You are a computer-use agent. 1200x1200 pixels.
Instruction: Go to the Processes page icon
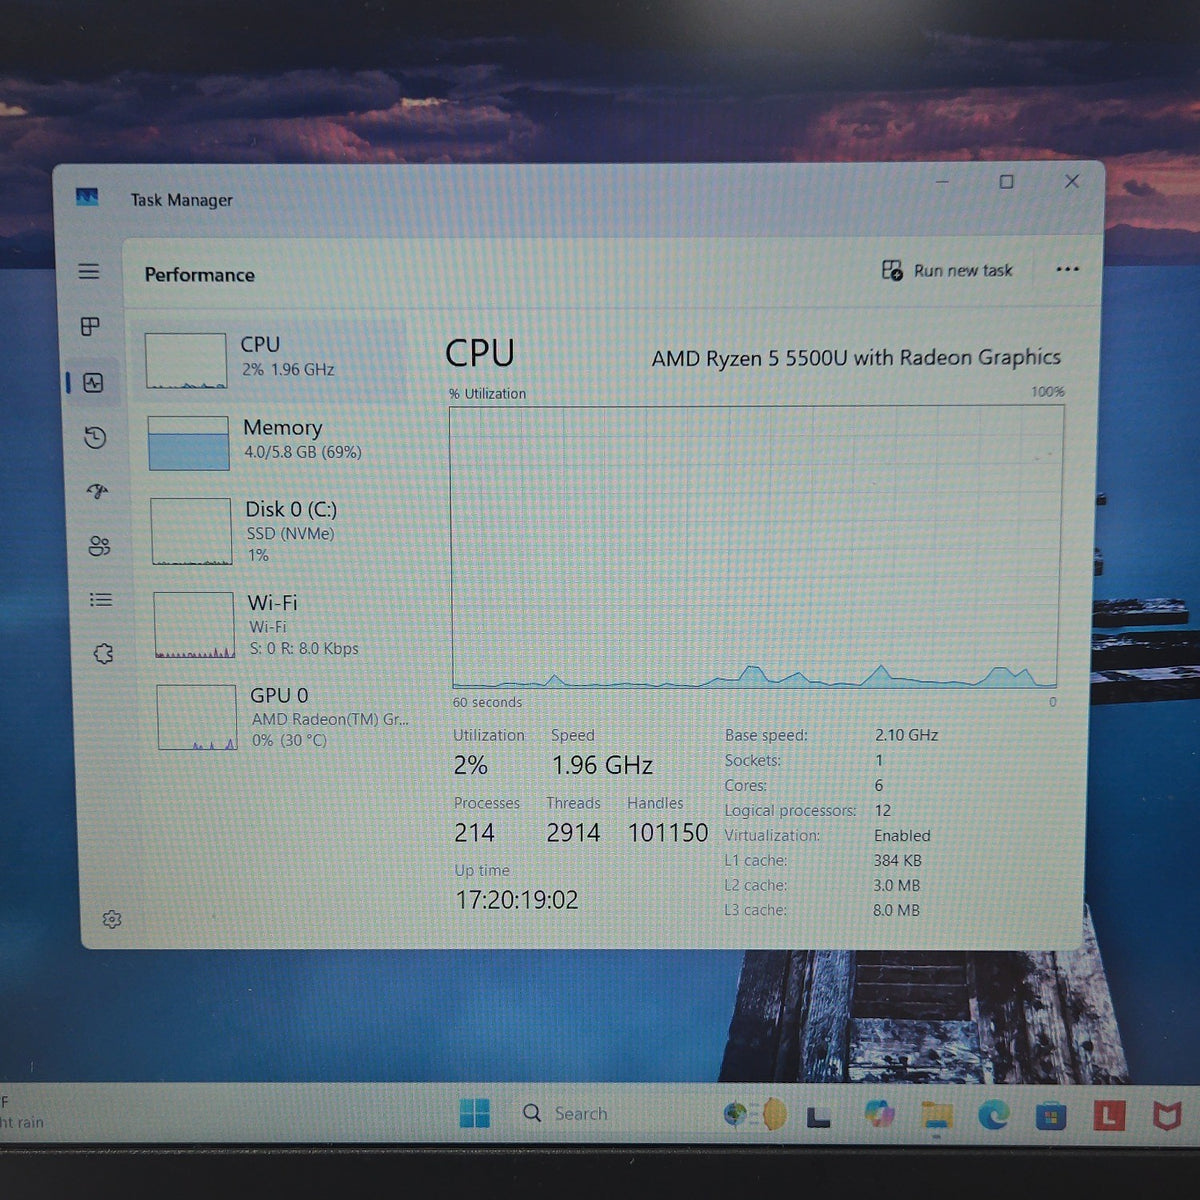[x=90, y=326]
